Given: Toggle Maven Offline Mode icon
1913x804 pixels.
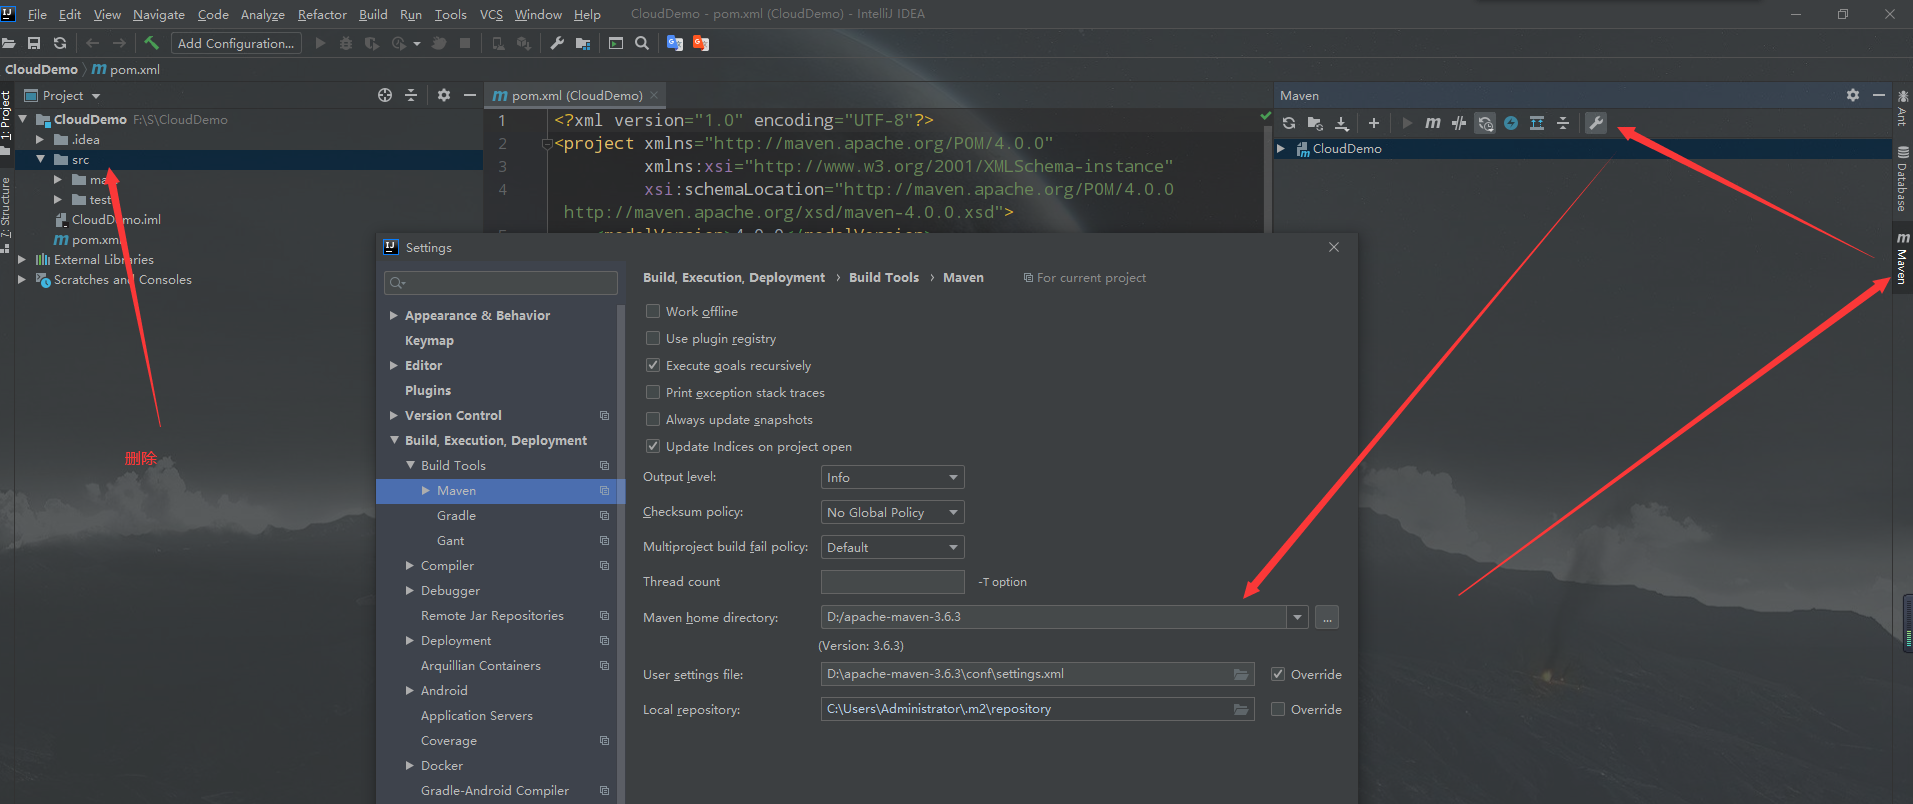Looking at the screenshot, I should click(1459, 123).
